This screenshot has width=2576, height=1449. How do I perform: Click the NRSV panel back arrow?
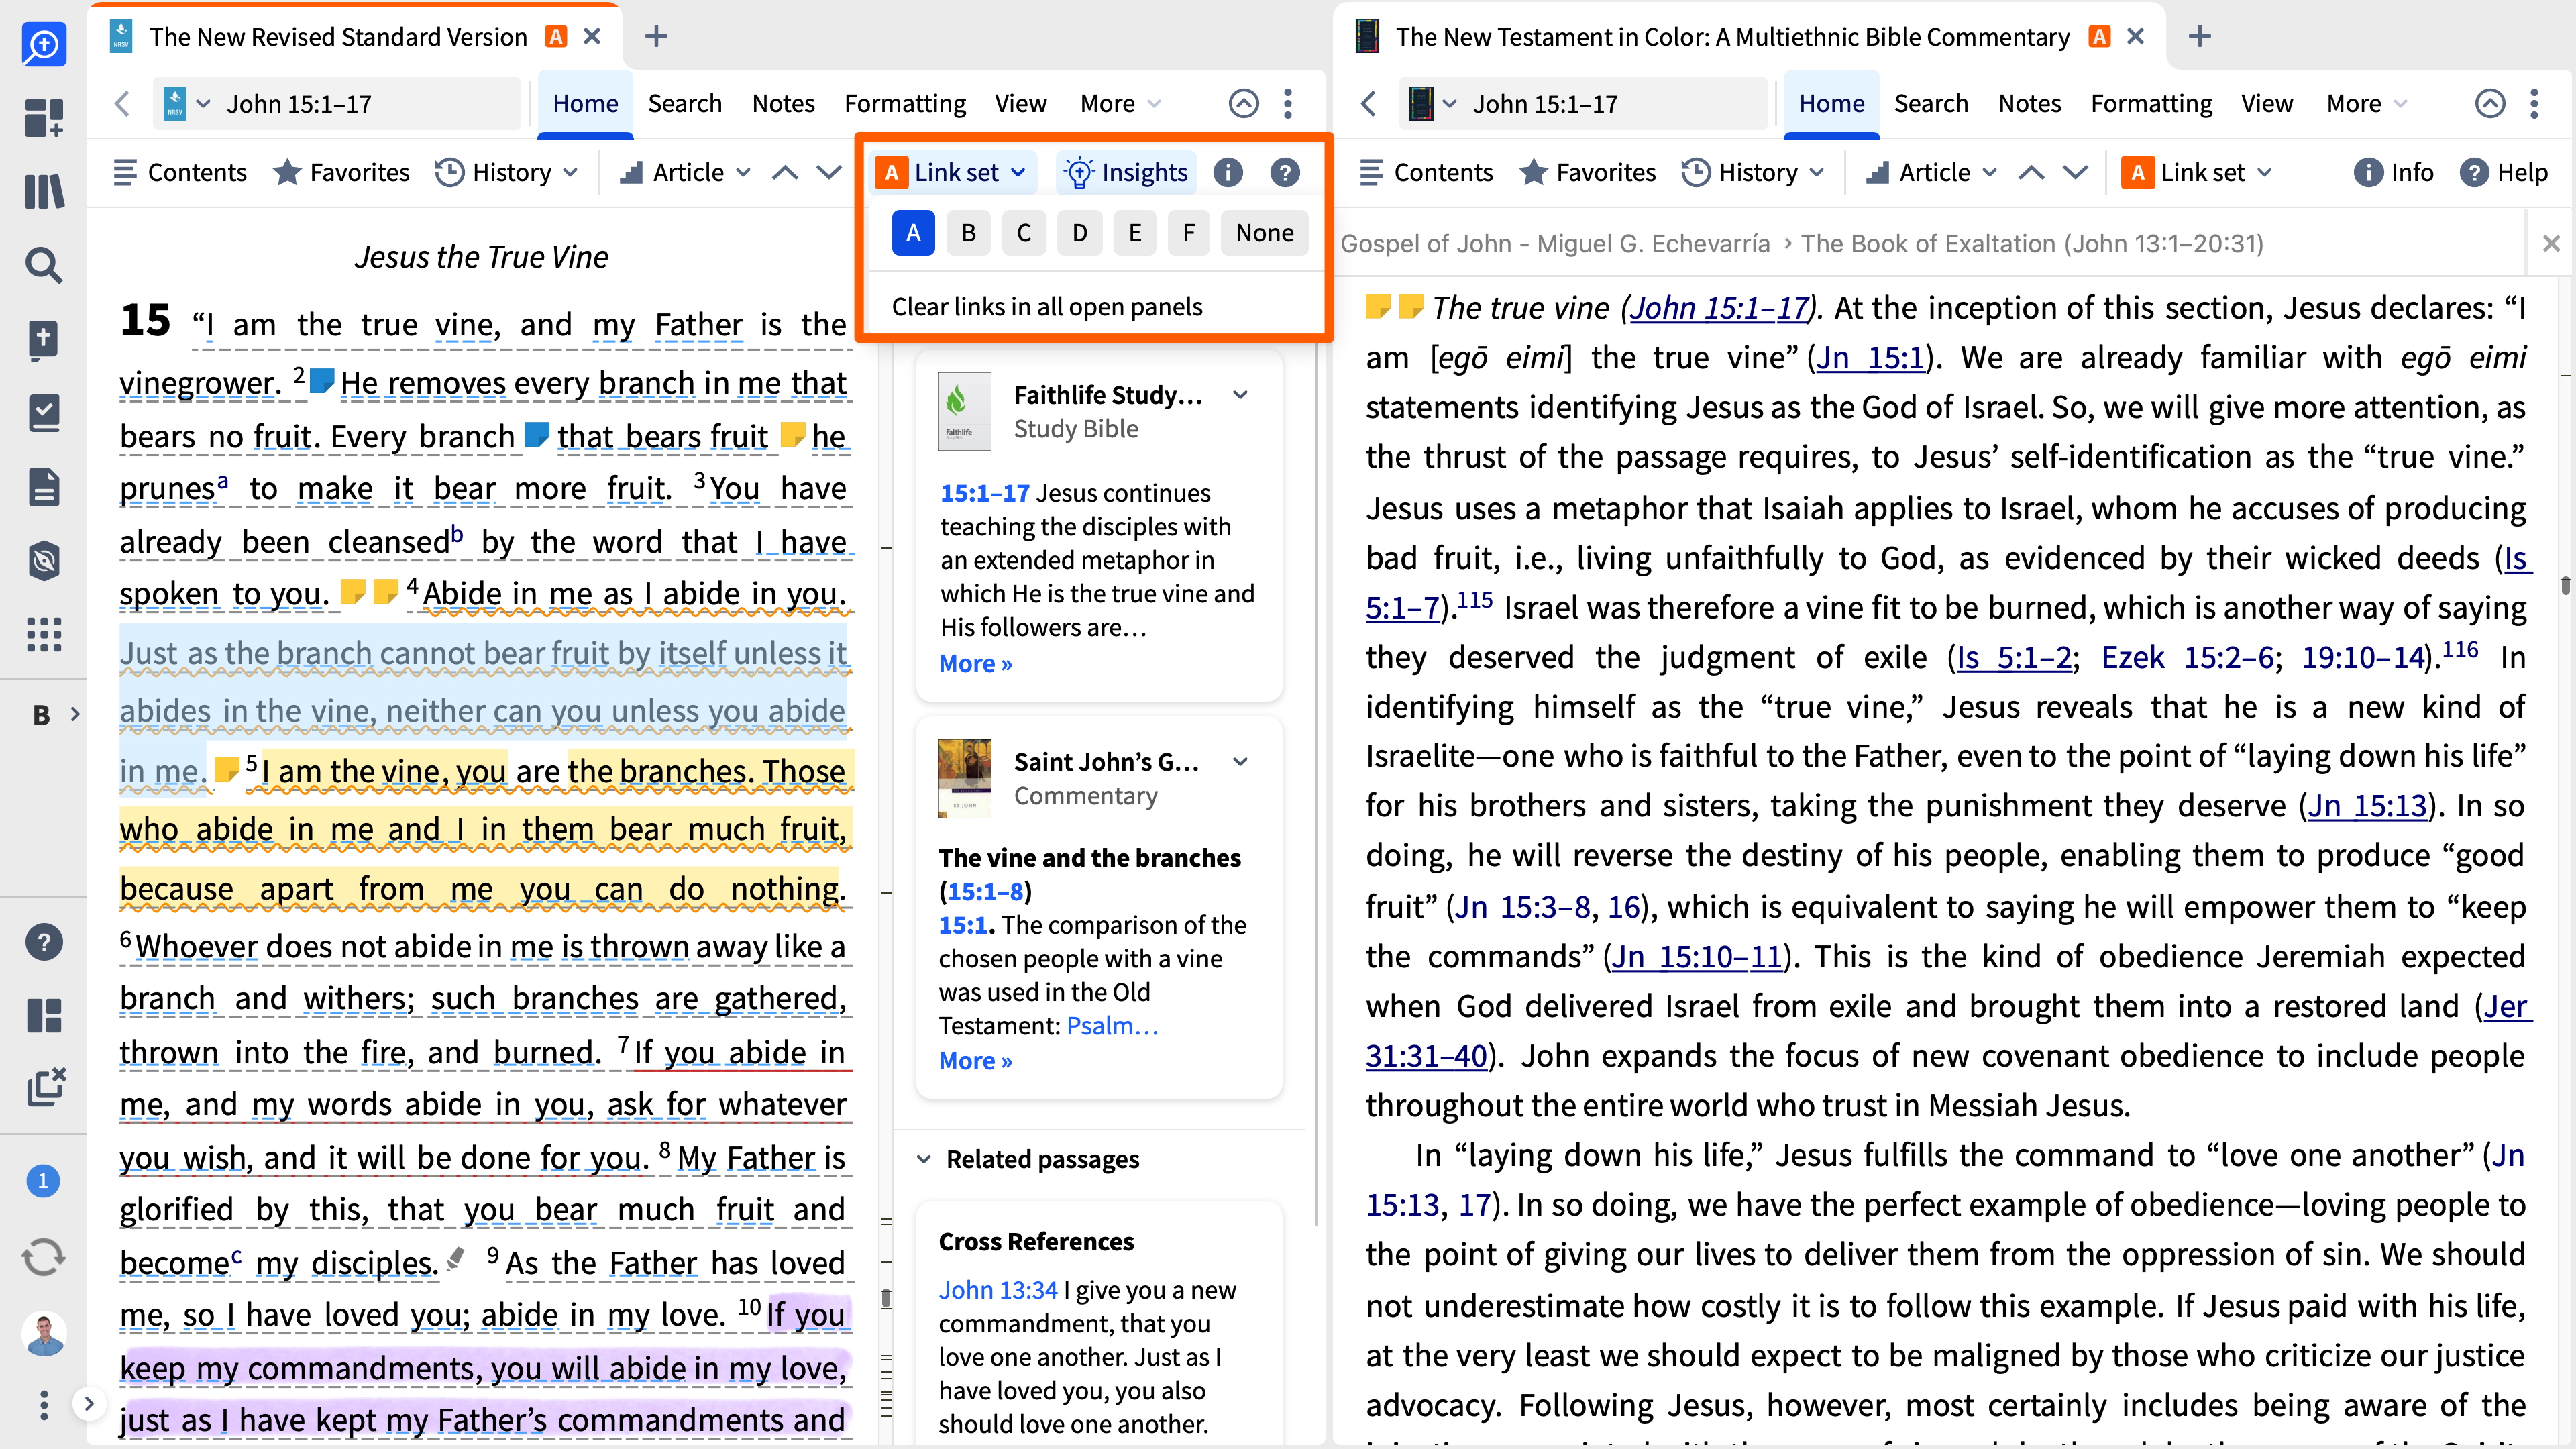click(122, 104)
